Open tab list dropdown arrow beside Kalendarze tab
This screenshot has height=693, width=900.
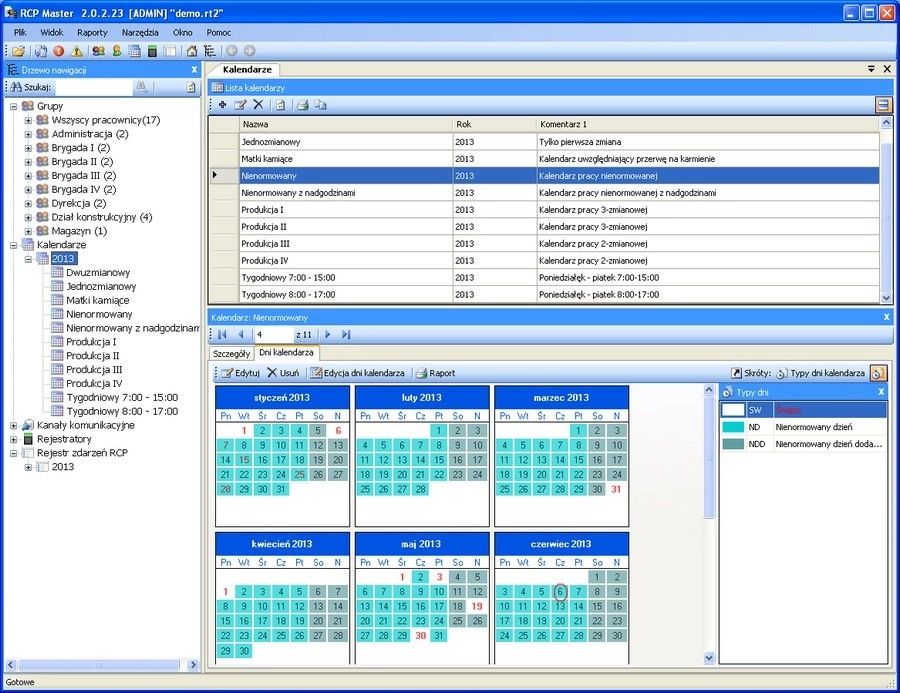tap(871, 69)
